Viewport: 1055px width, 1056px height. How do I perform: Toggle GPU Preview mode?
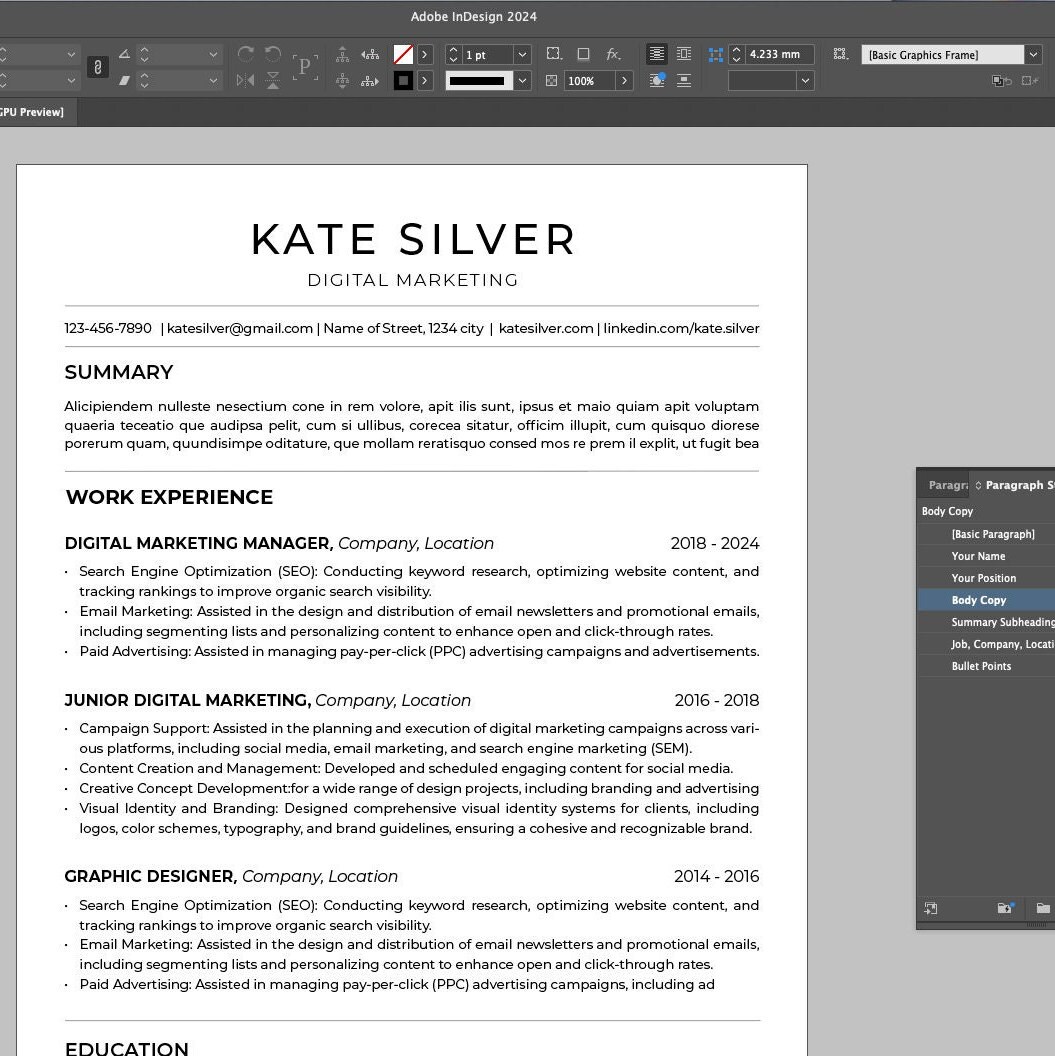click(x=30, y=112)
